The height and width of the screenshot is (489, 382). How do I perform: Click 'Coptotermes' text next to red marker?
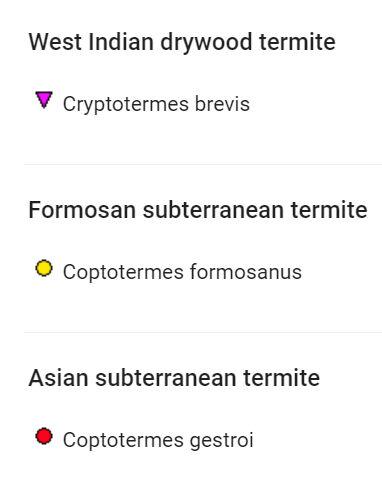point(123,440)
